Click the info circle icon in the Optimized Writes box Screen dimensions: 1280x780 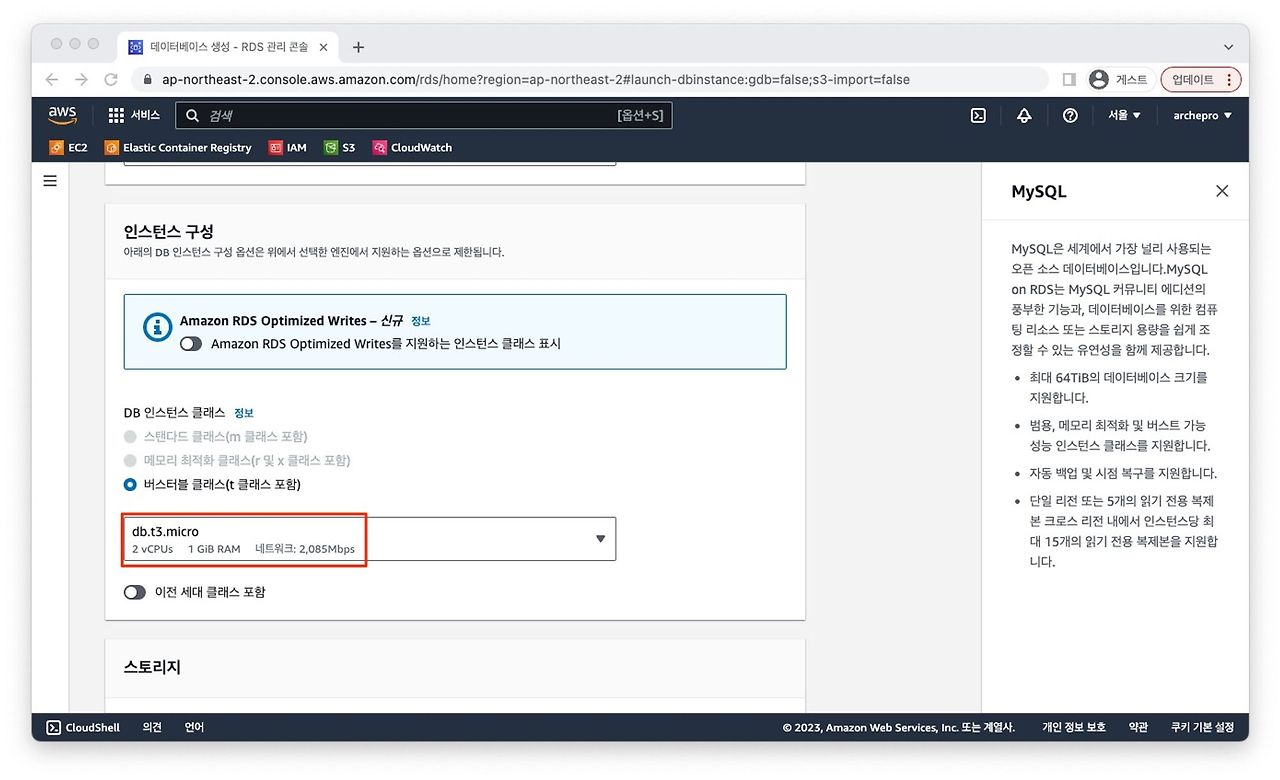tap(157, 327)
